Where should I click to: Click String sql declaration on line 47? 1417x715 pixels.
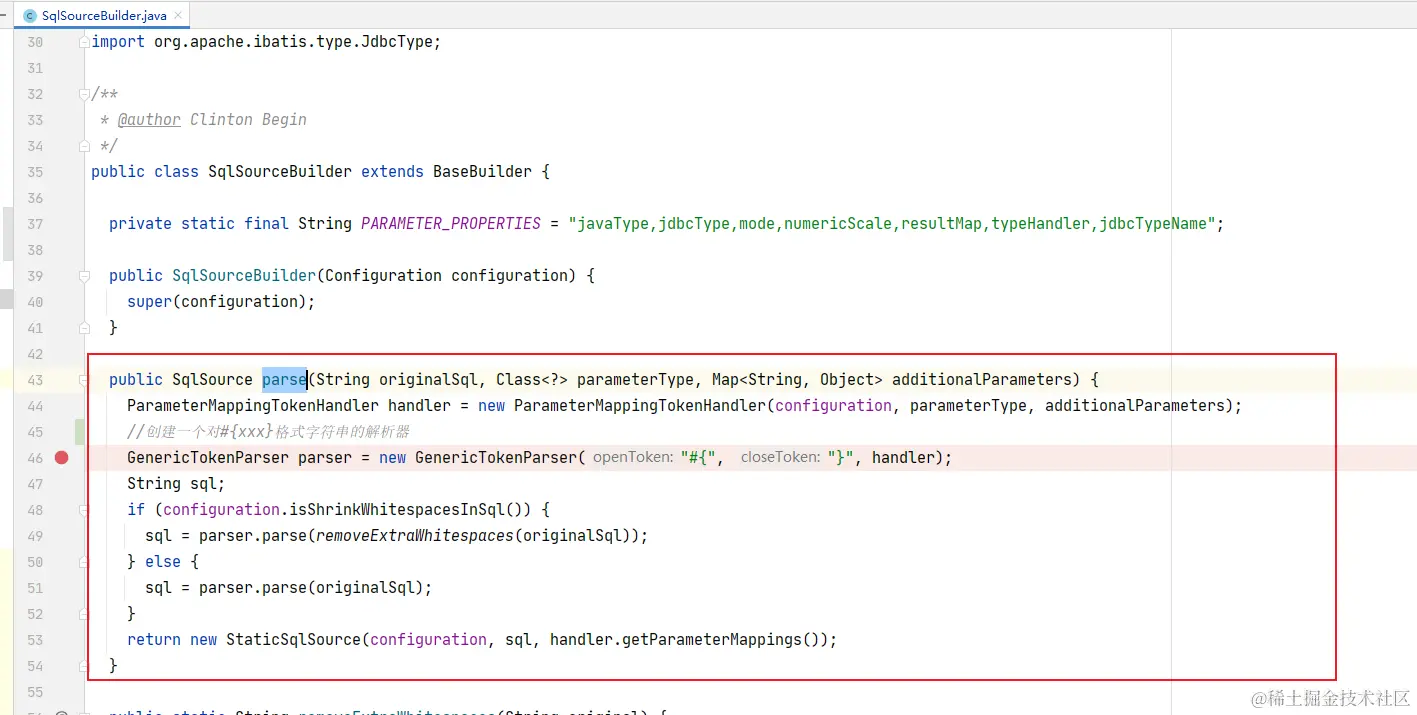(176, 483)
